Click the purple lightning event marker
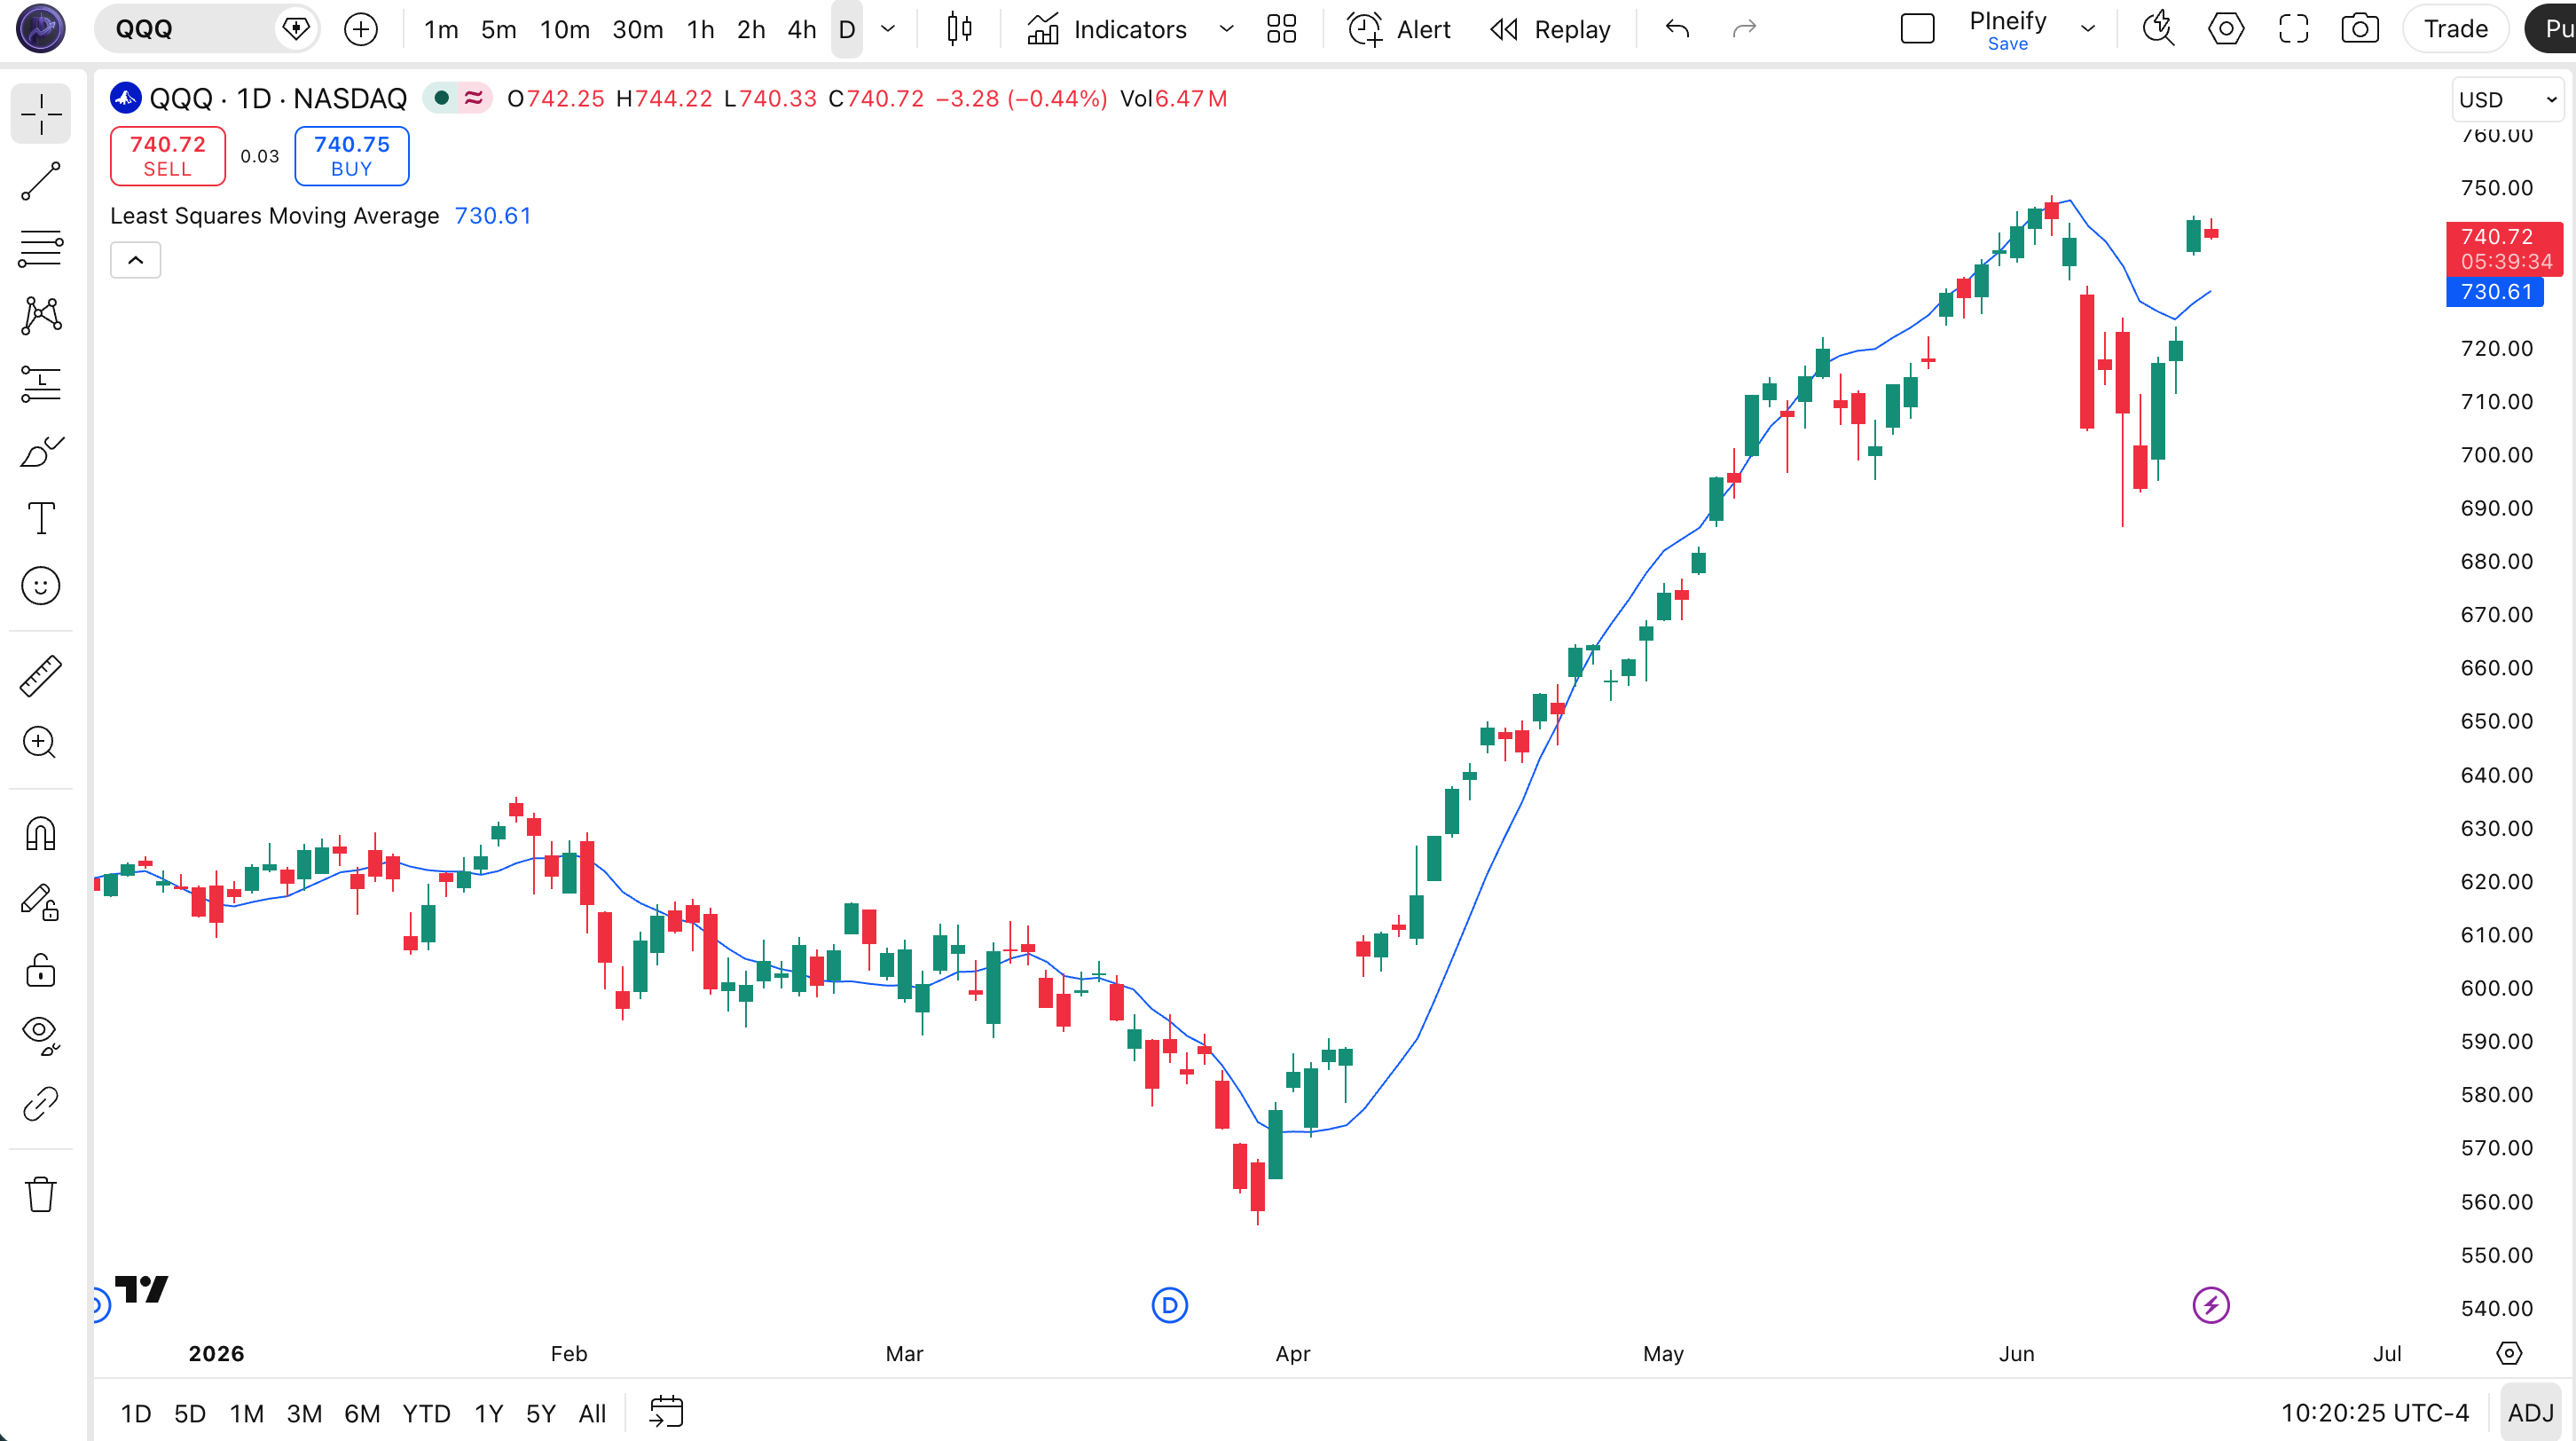Screen dimensions: 2576x1441 coord(2210,1305)
